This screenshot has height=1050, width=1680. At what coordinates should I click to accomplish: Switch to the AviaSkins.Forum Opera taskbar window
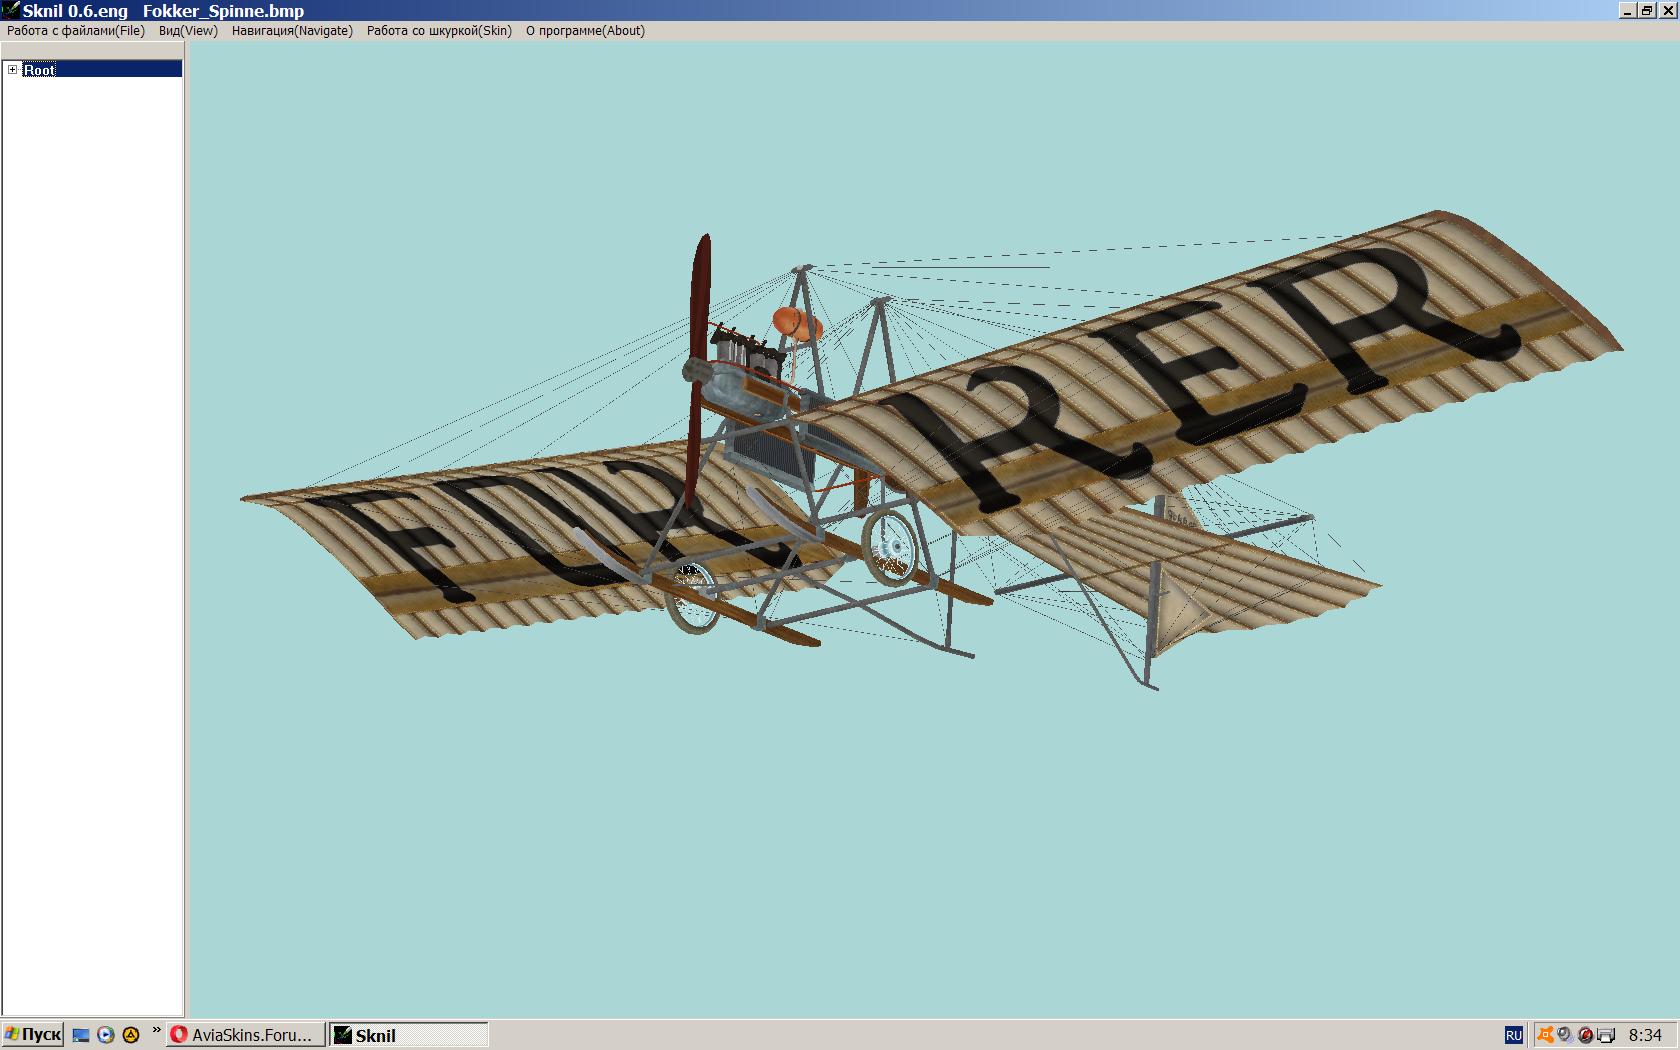(x=246, y=1035)
